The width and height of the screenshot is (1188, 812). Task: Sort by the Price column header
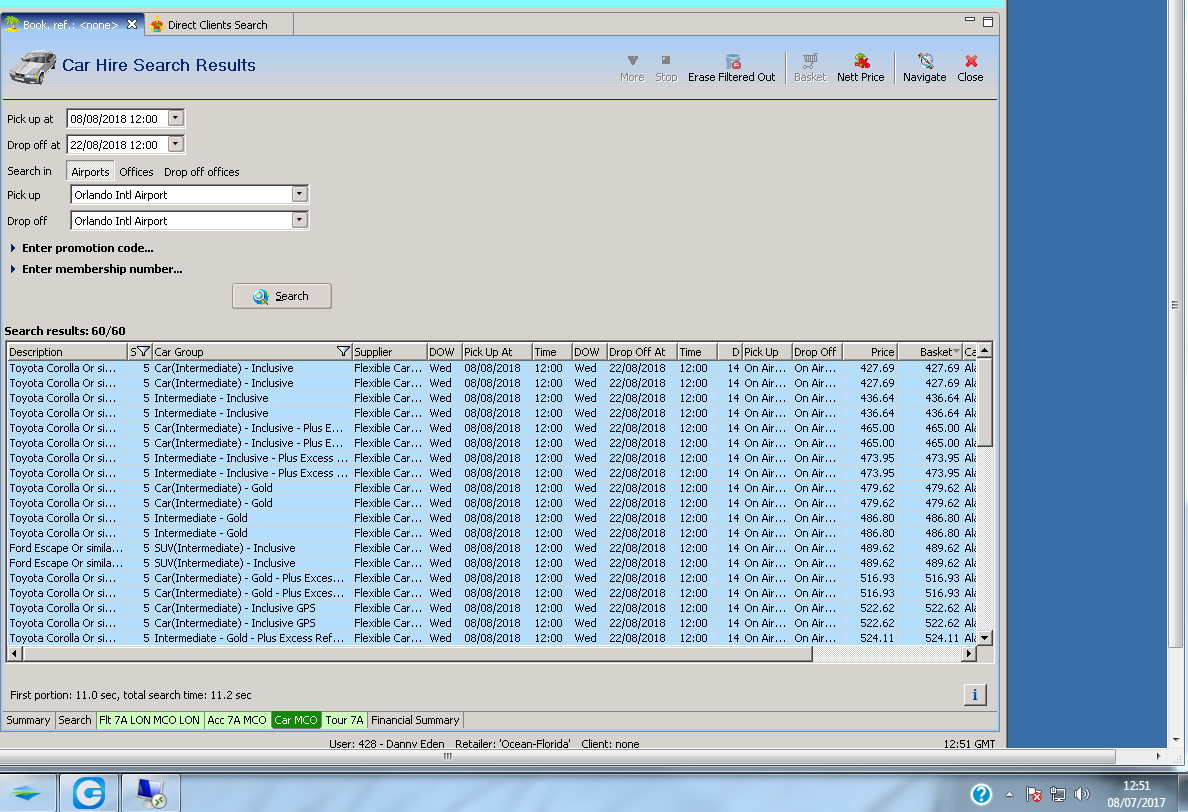point(870,351)
